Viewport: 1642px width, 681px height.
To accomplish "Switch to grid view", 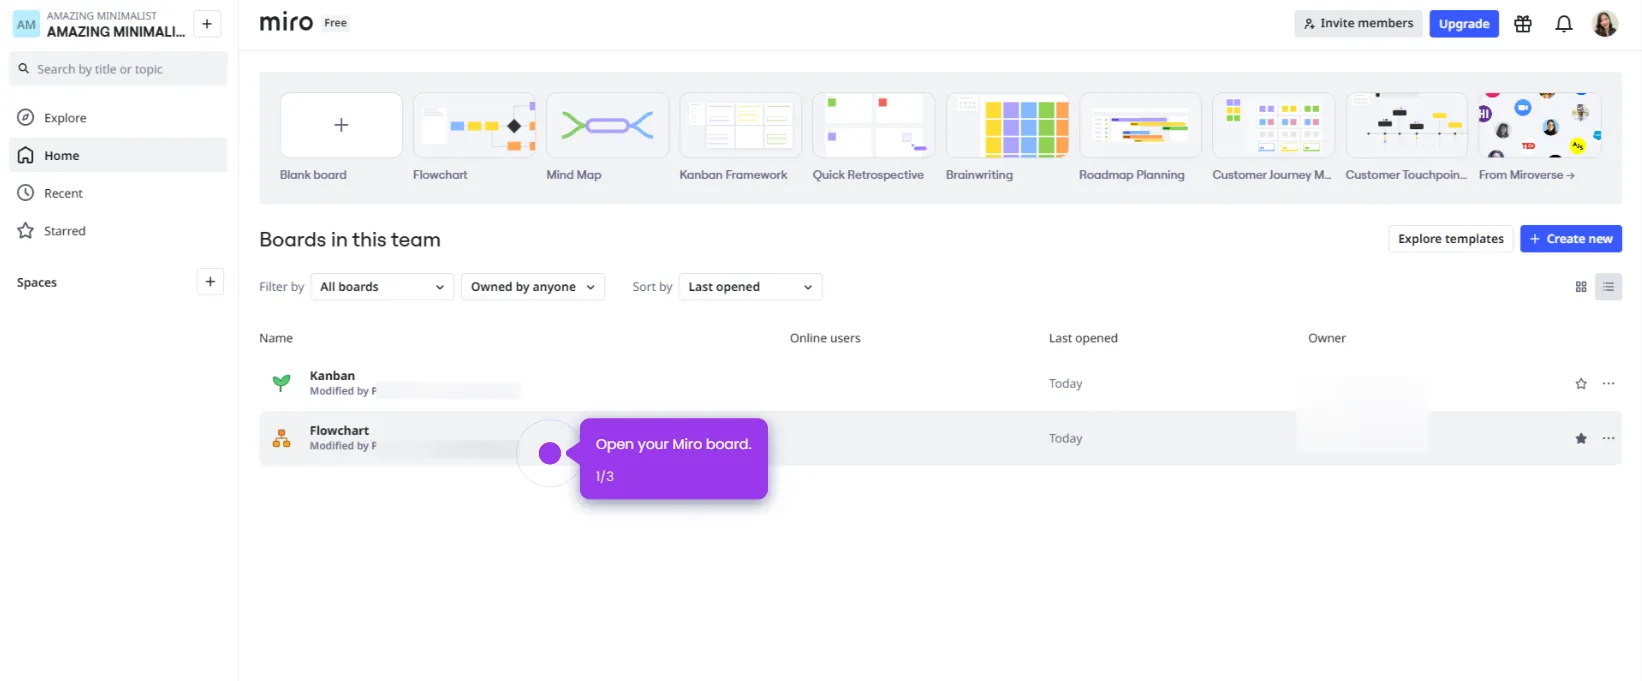I will coord(1581,287).
